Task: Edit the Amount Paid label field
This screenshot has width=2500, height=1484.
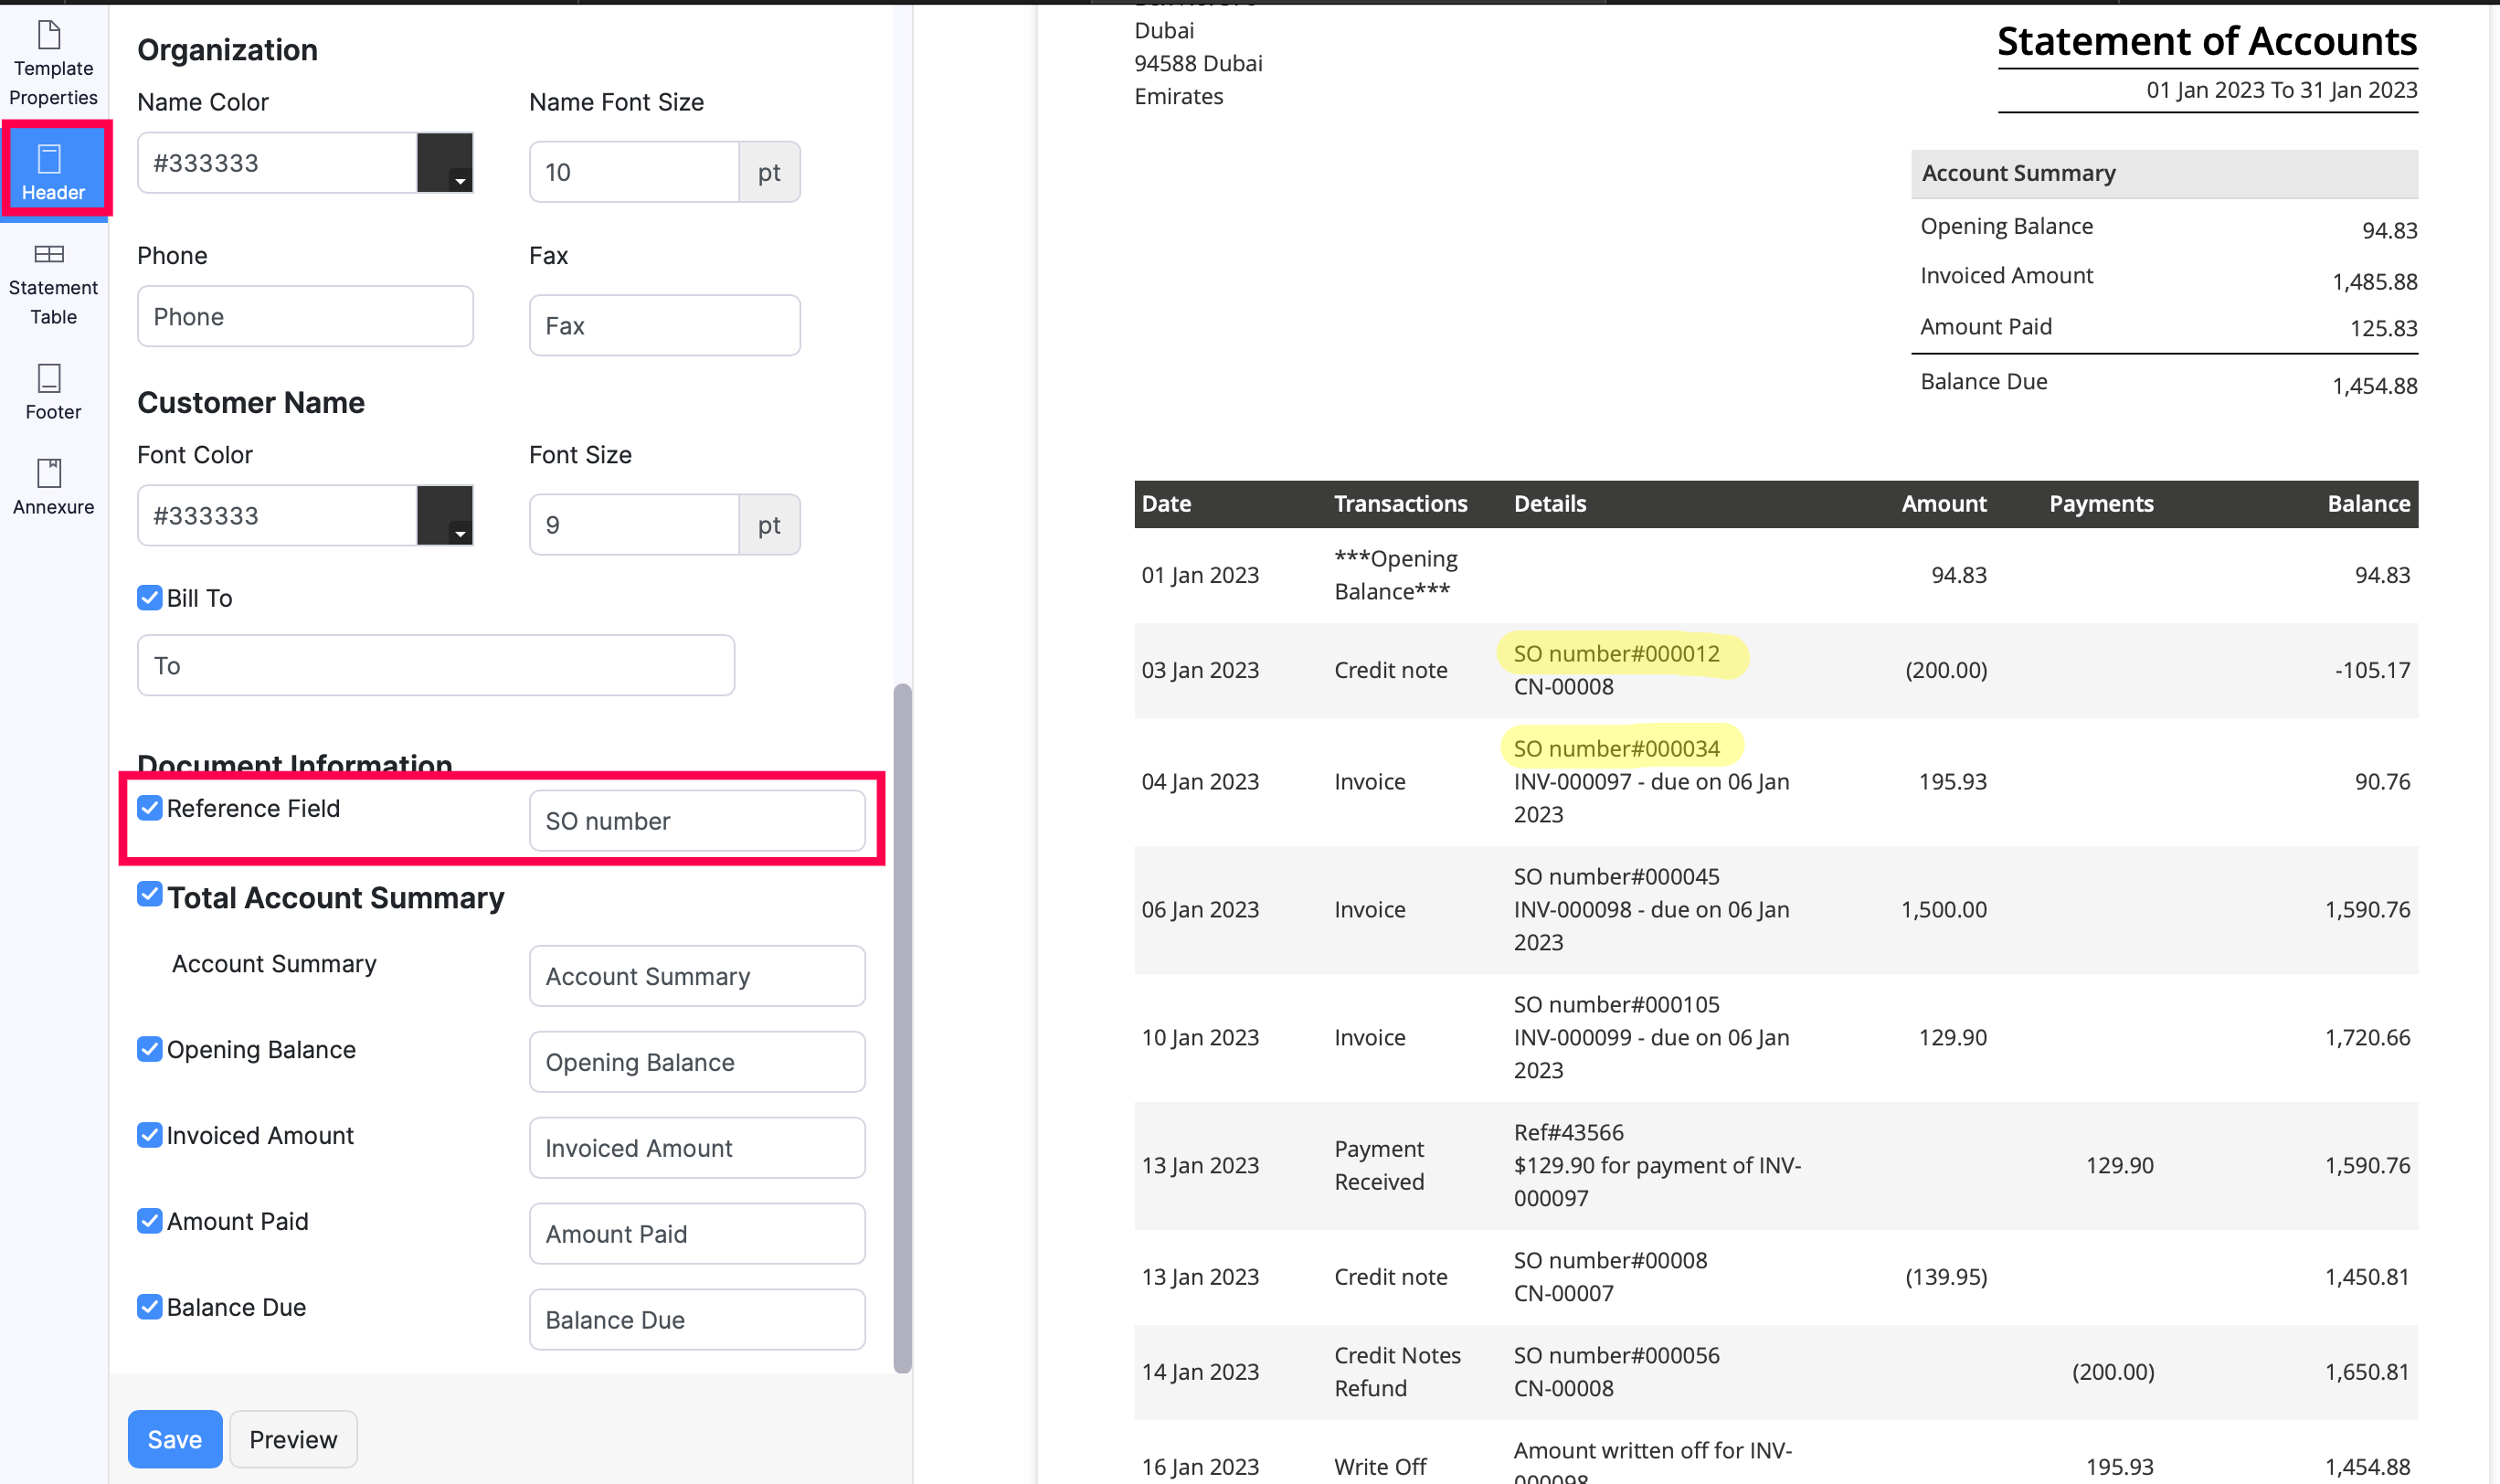Action: click(697, 1234)
